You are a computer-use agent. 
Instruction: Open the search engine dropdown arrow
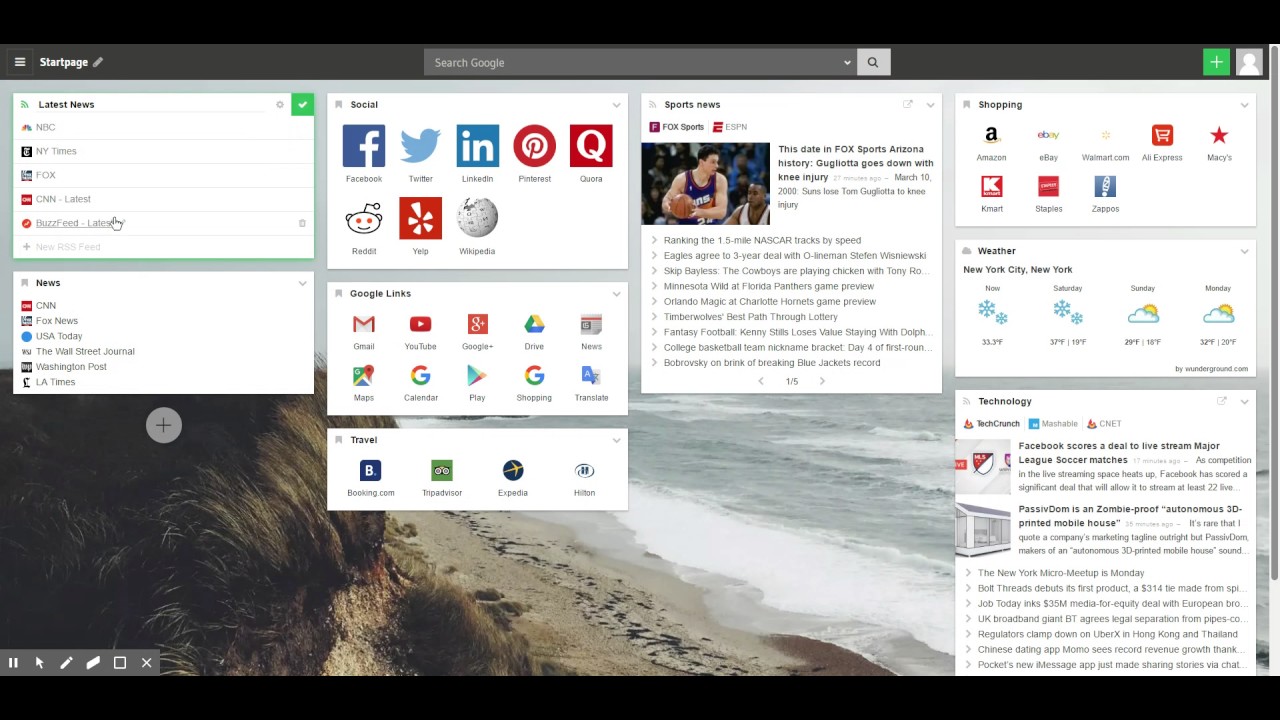(x=847, y=62)
